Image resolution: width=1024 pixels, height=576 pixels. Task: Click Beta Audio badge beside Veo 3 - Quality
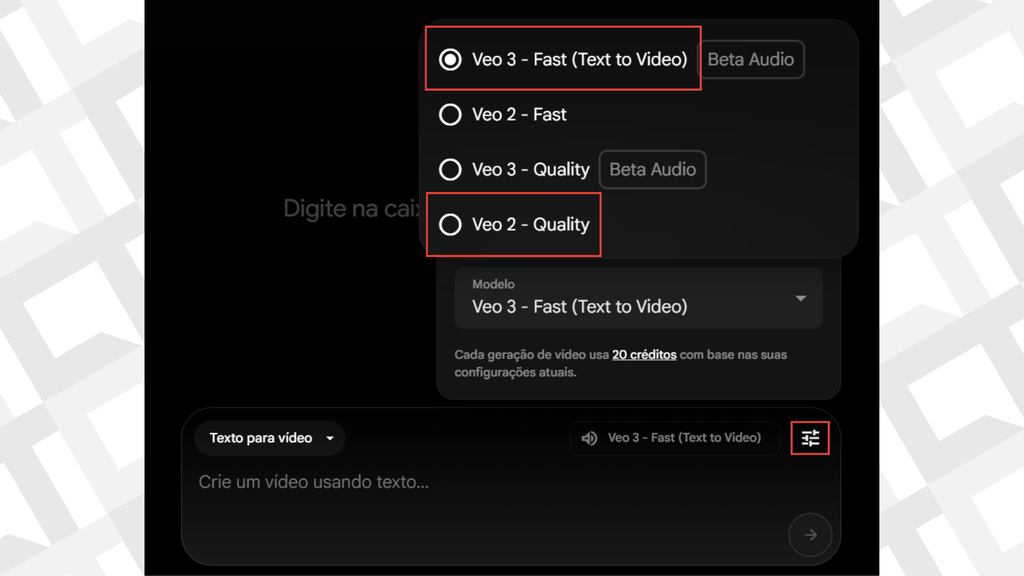click(x=652, y=169)
